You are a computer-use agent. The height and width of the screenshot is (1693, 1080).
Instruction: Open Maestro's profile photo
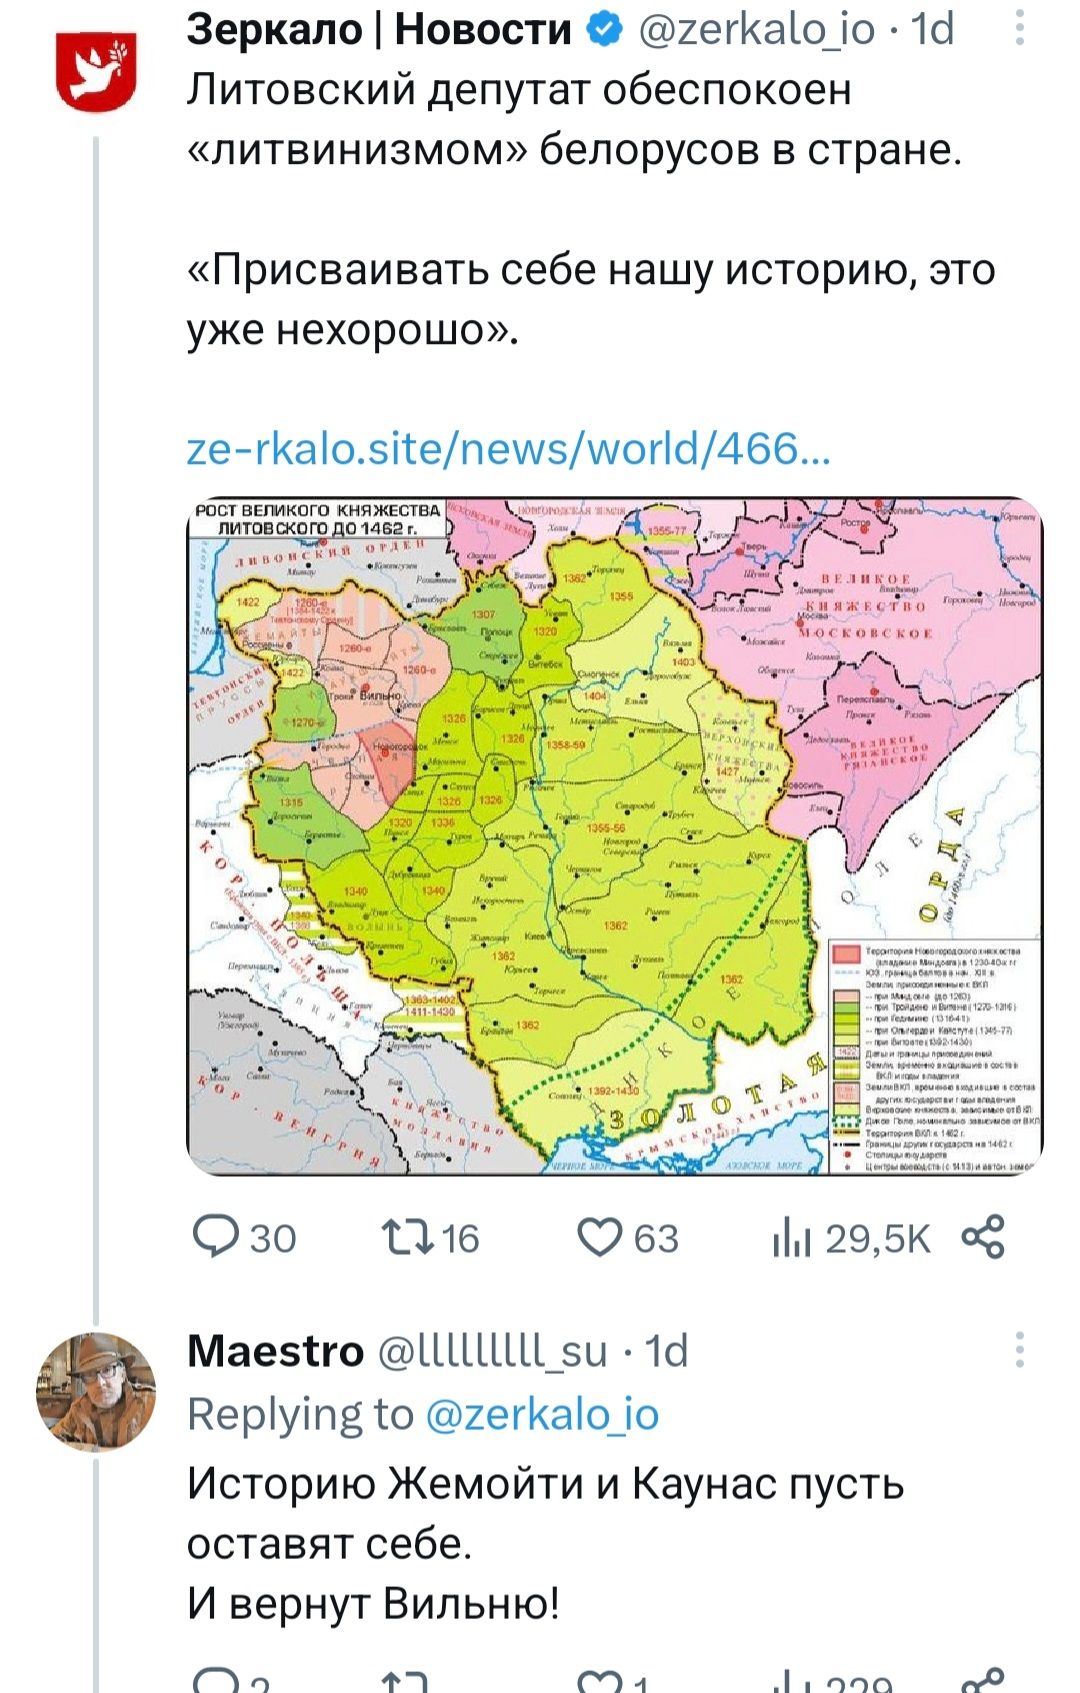coord(96,1391)
